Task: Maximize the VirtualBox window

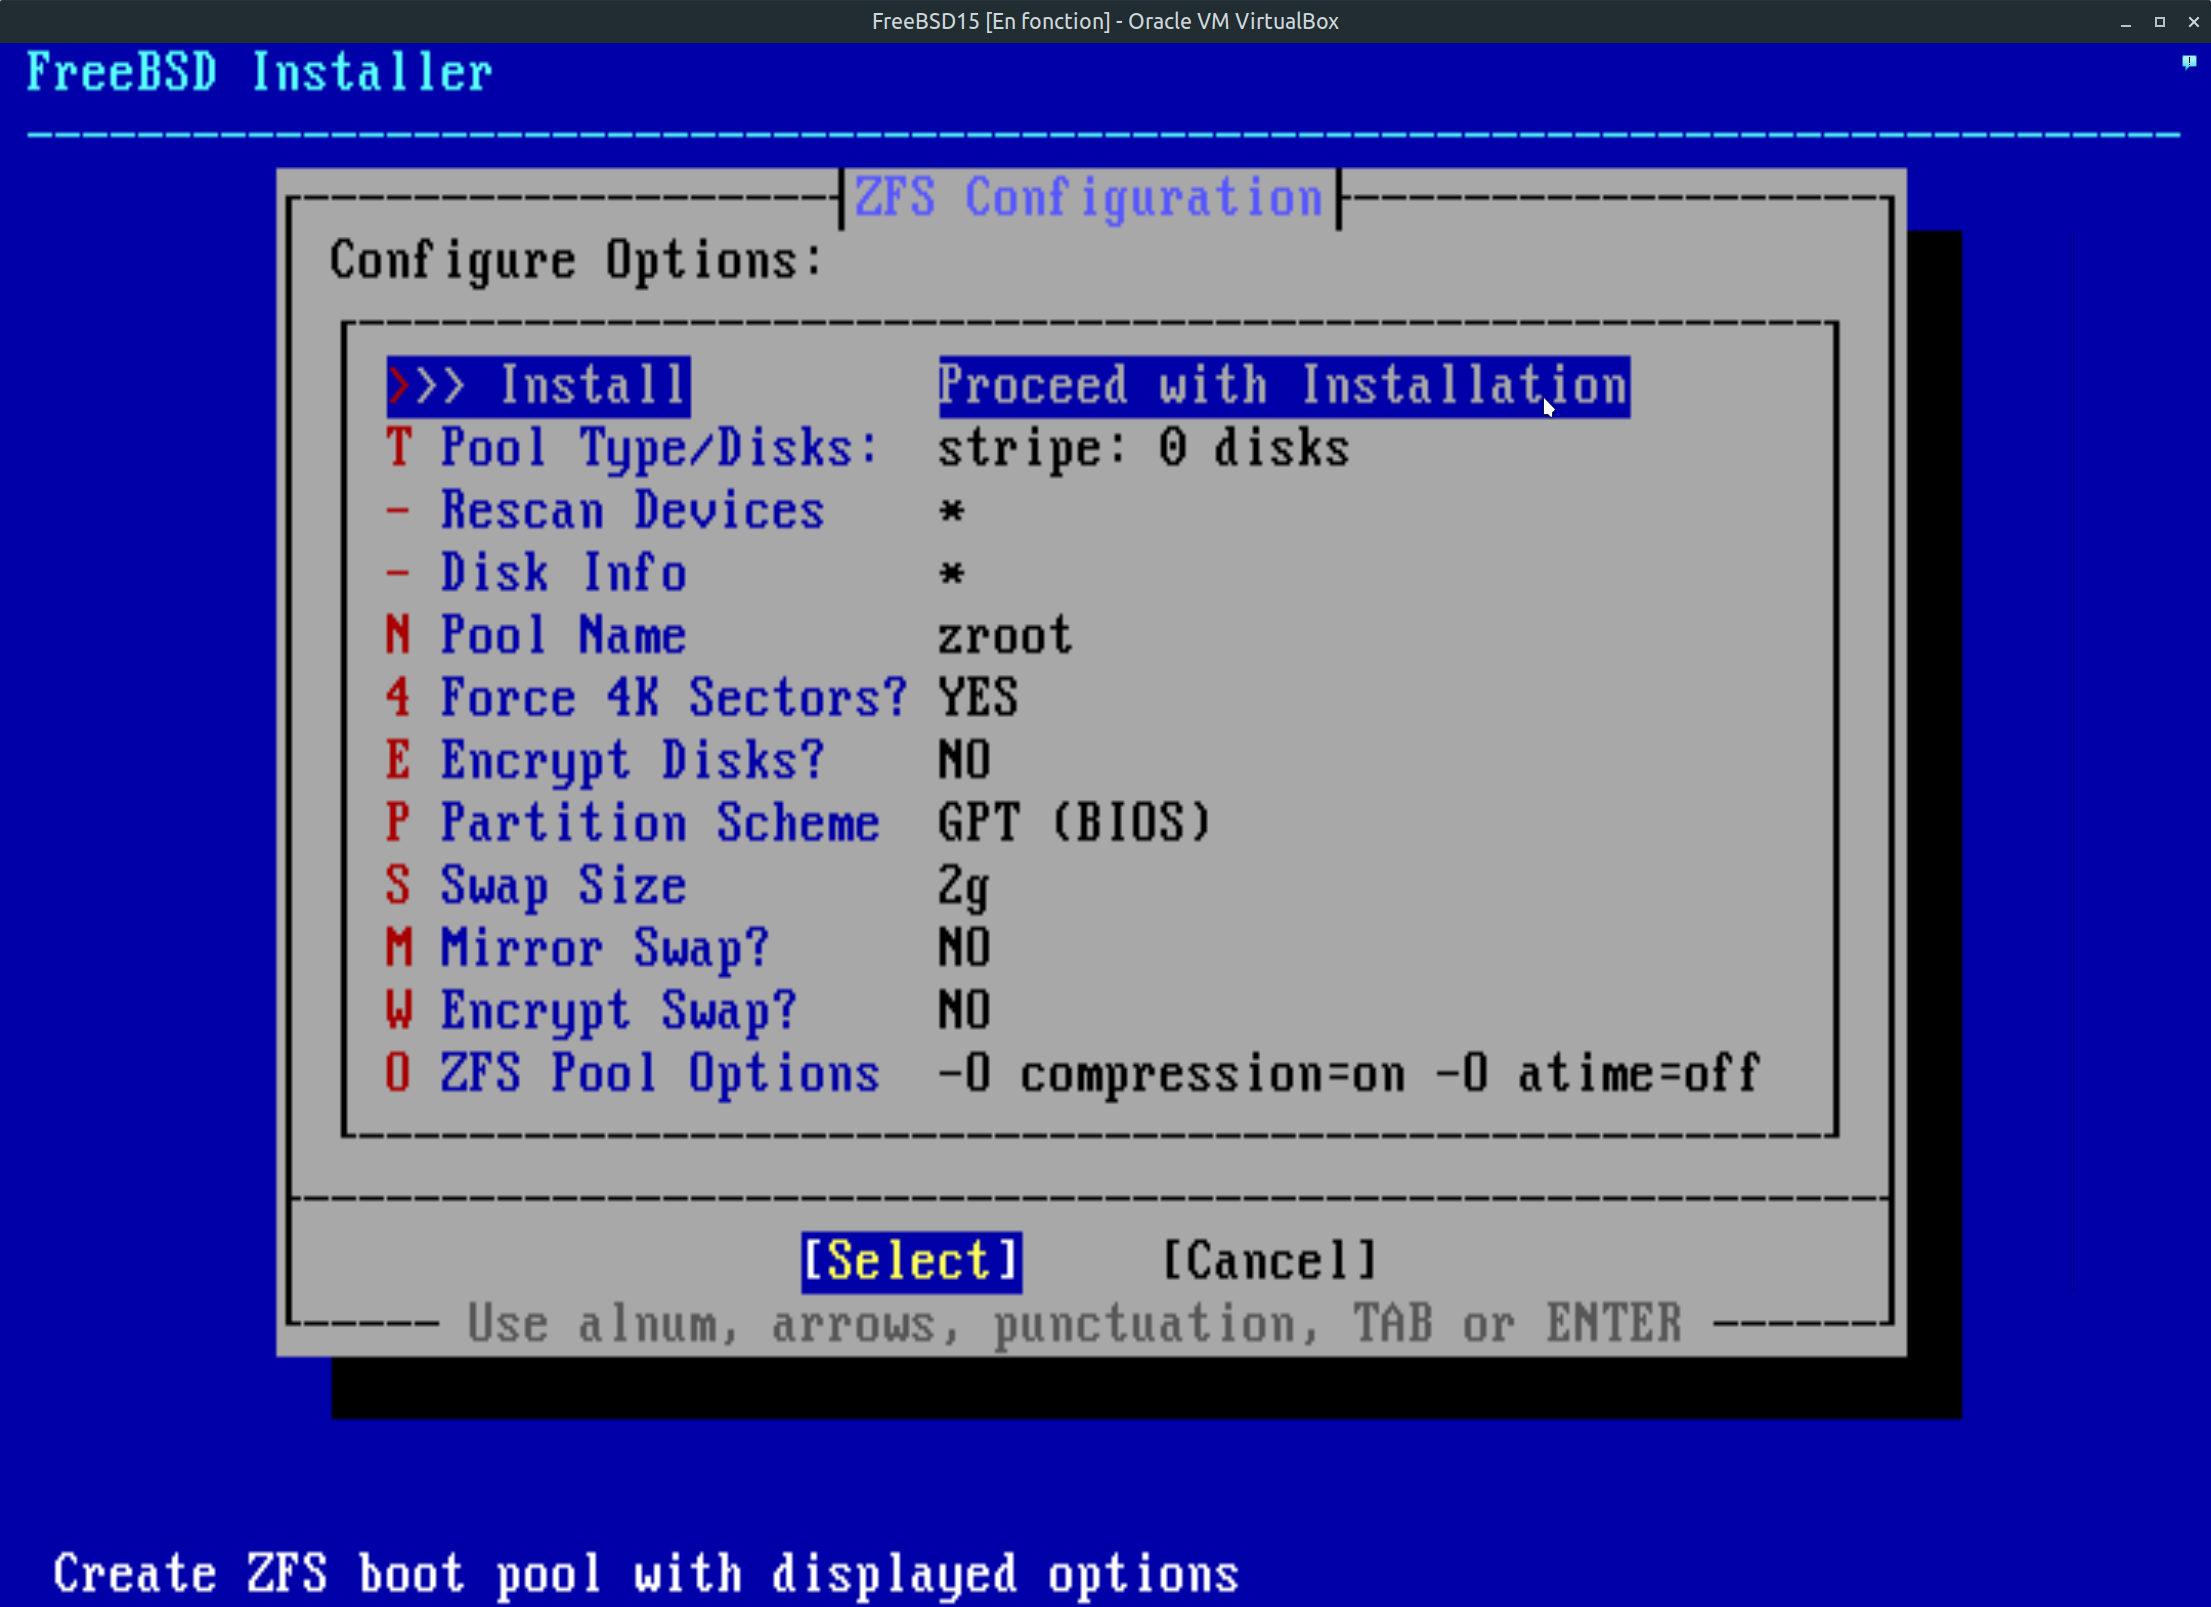Action: [x=2159, y=22]
